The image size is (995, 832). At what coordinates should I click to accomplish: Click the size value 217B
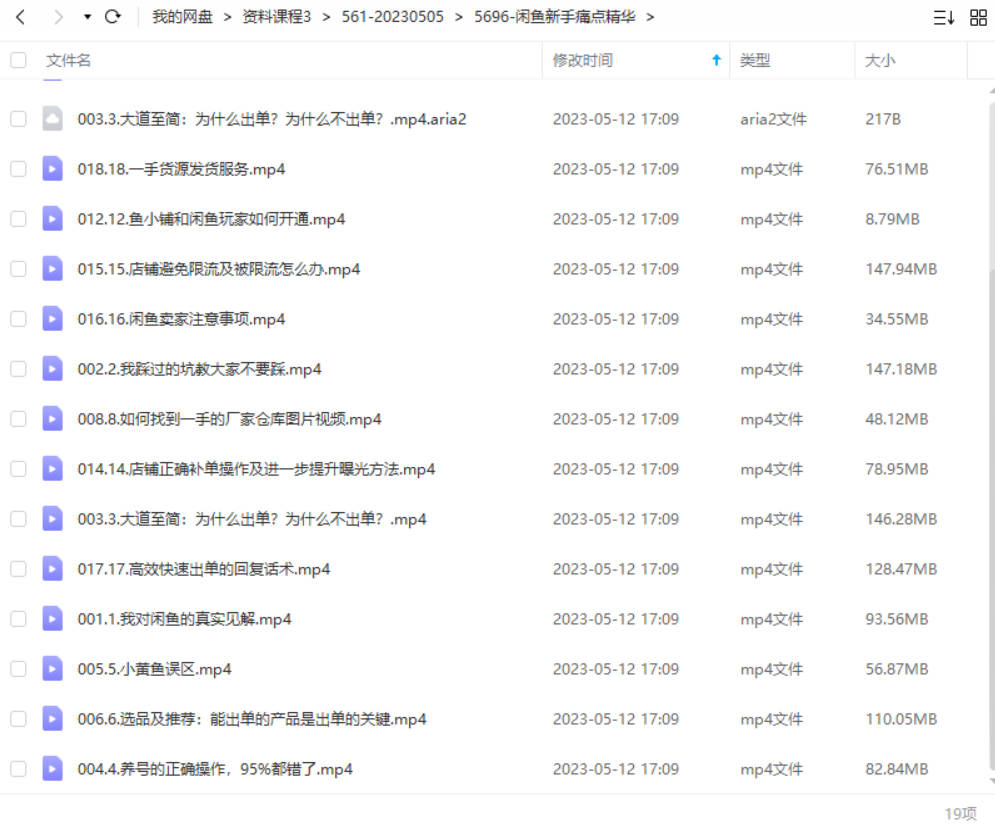point(883,119)
